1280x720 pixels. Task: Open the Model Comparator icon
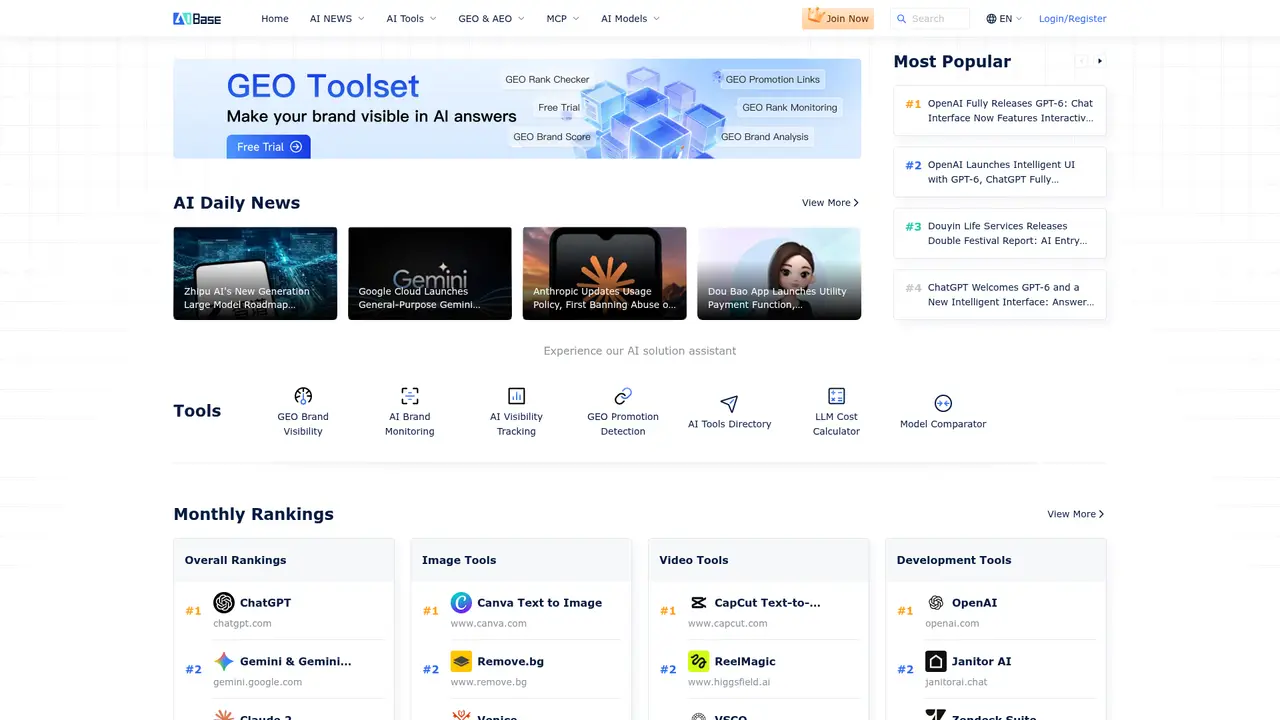click(943, 403)
